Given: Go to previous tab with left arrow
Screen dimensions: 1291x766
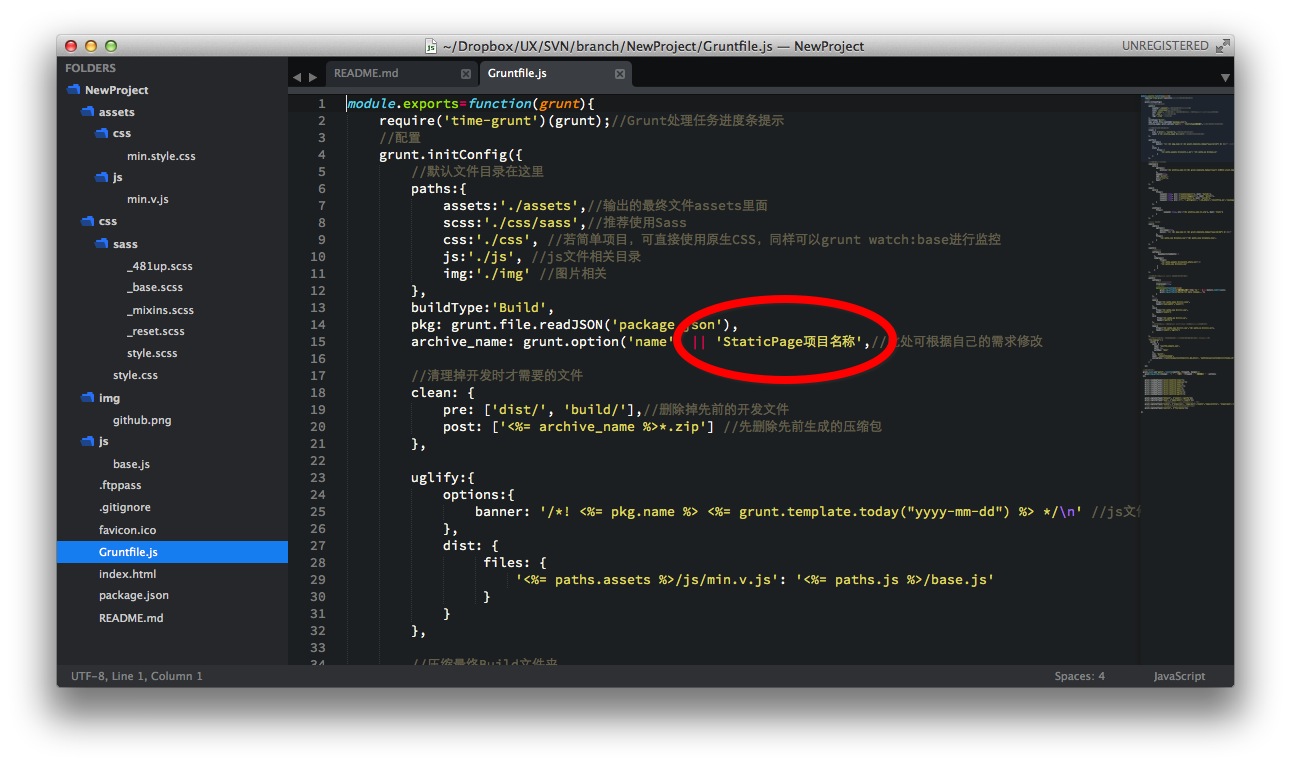Looking at the screenshot, I should pyautogui.click(x=297, y=77).
